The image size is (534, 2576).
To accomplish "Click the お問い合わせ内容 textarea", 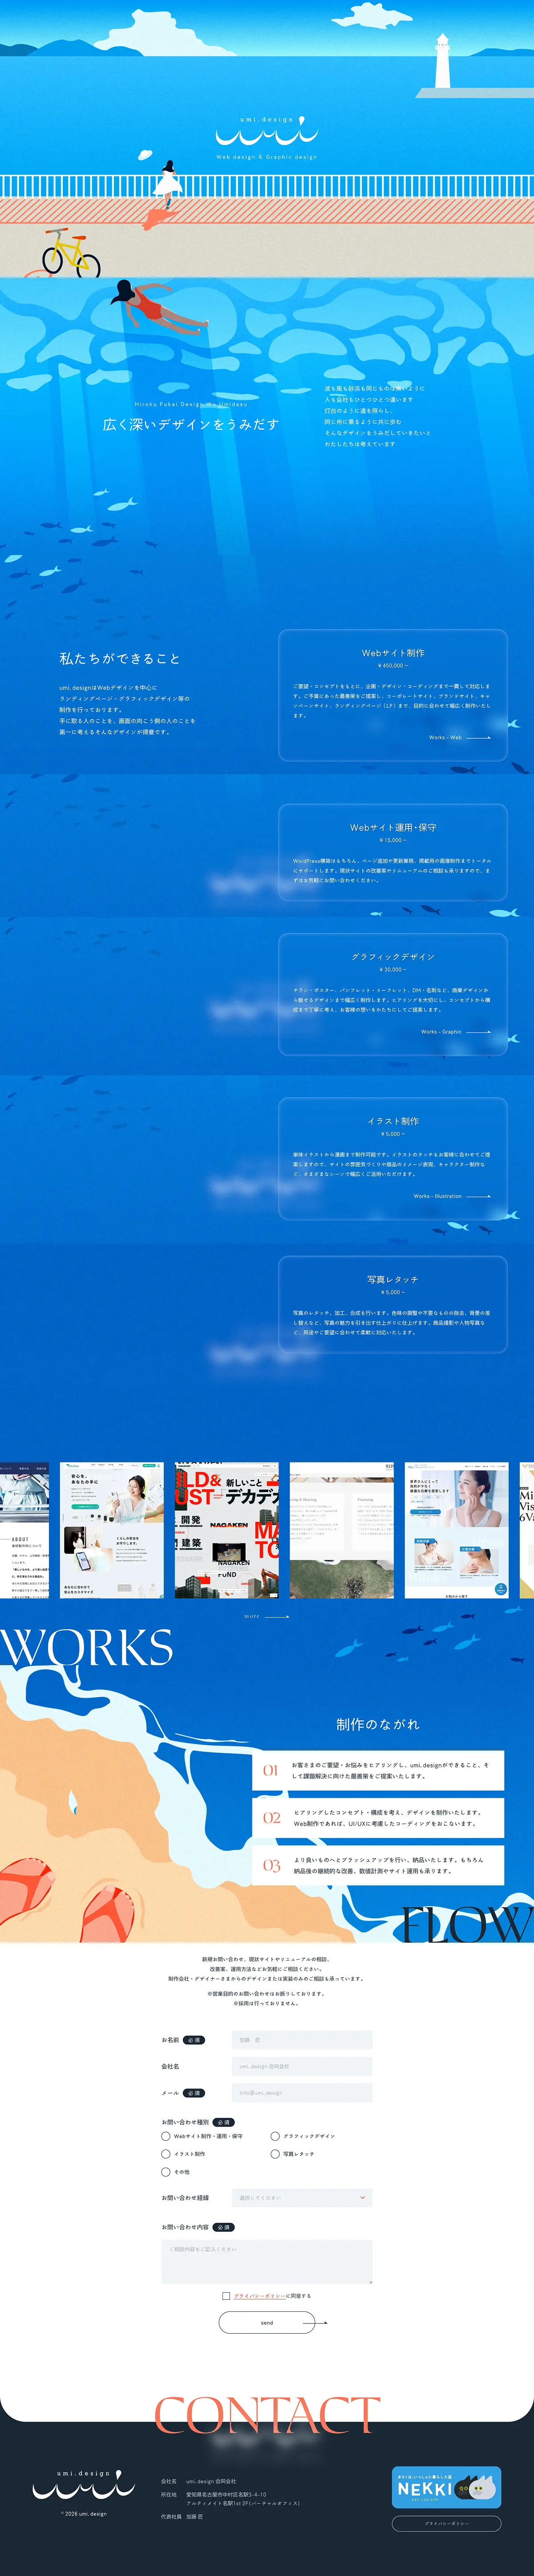I will point(267,2262).
